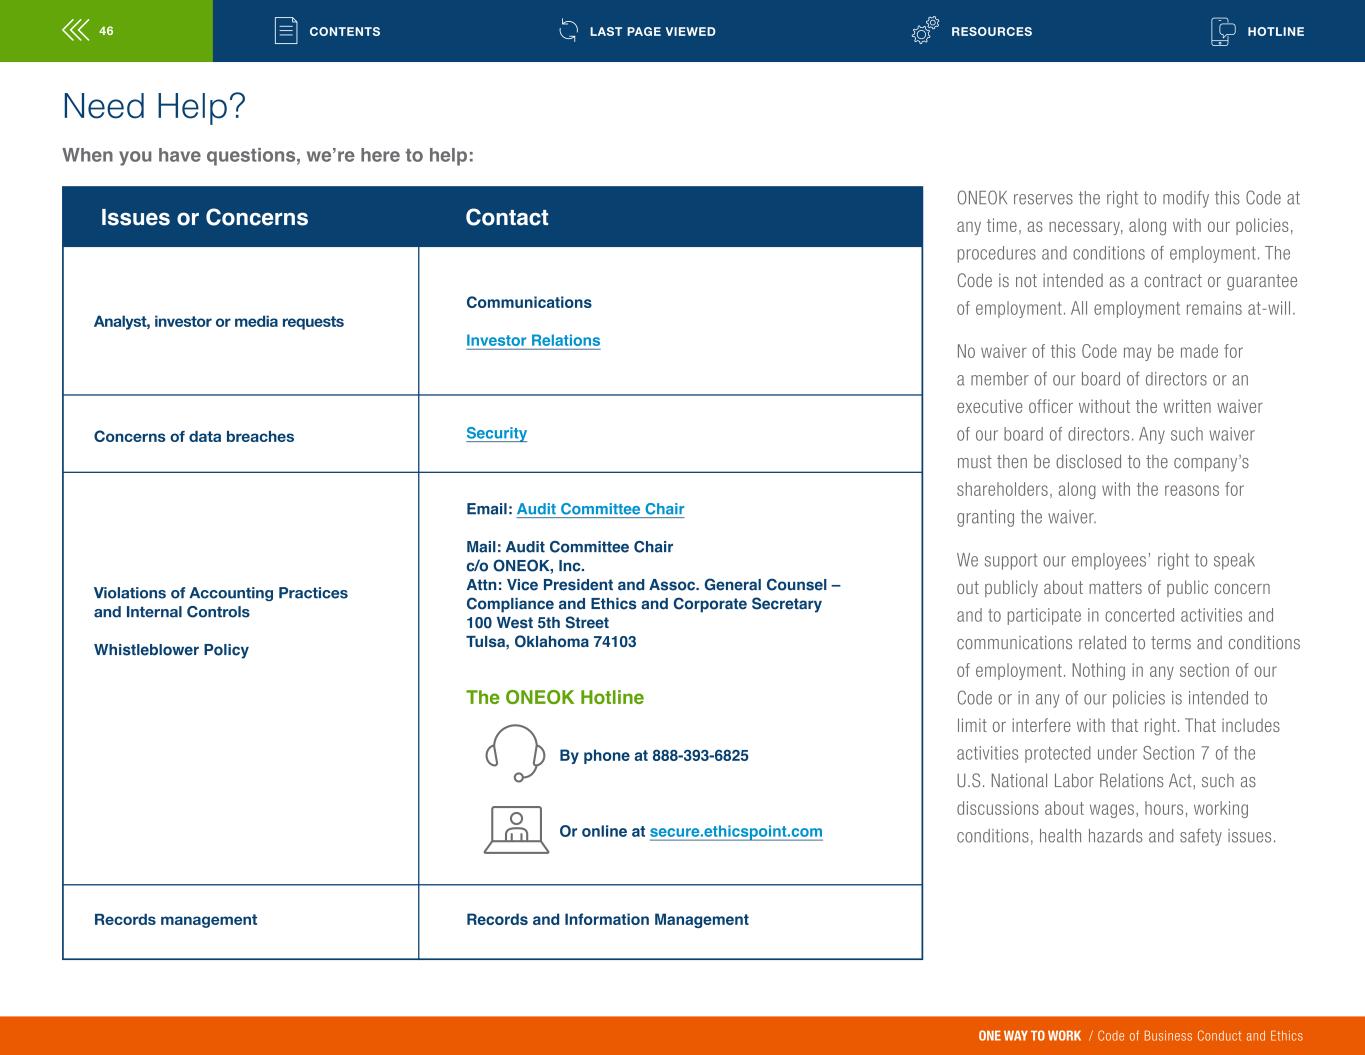
Task: Click the ONE WAY TO WORK footer text
Action: coord(1029,1036)
